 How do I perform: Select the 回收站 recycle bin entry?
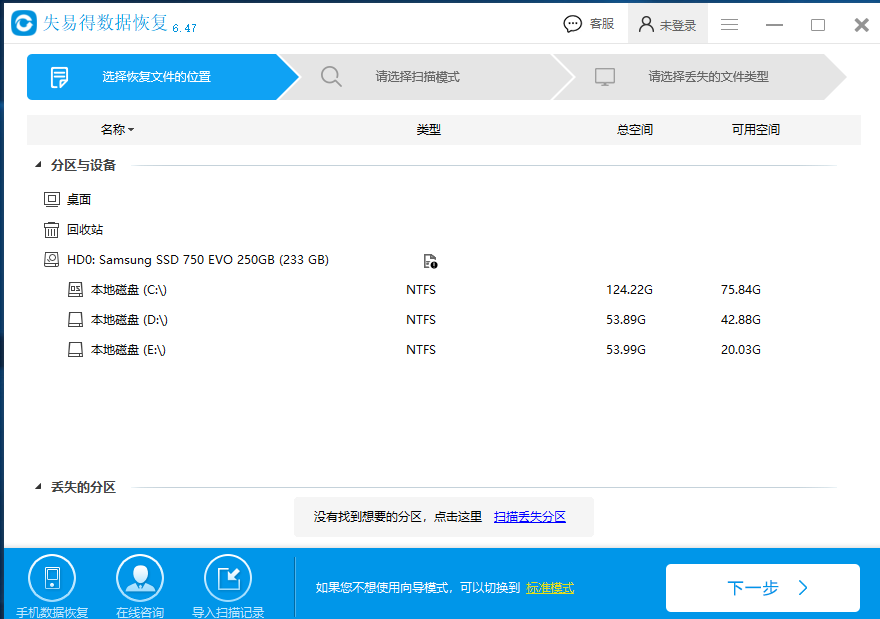85,230
